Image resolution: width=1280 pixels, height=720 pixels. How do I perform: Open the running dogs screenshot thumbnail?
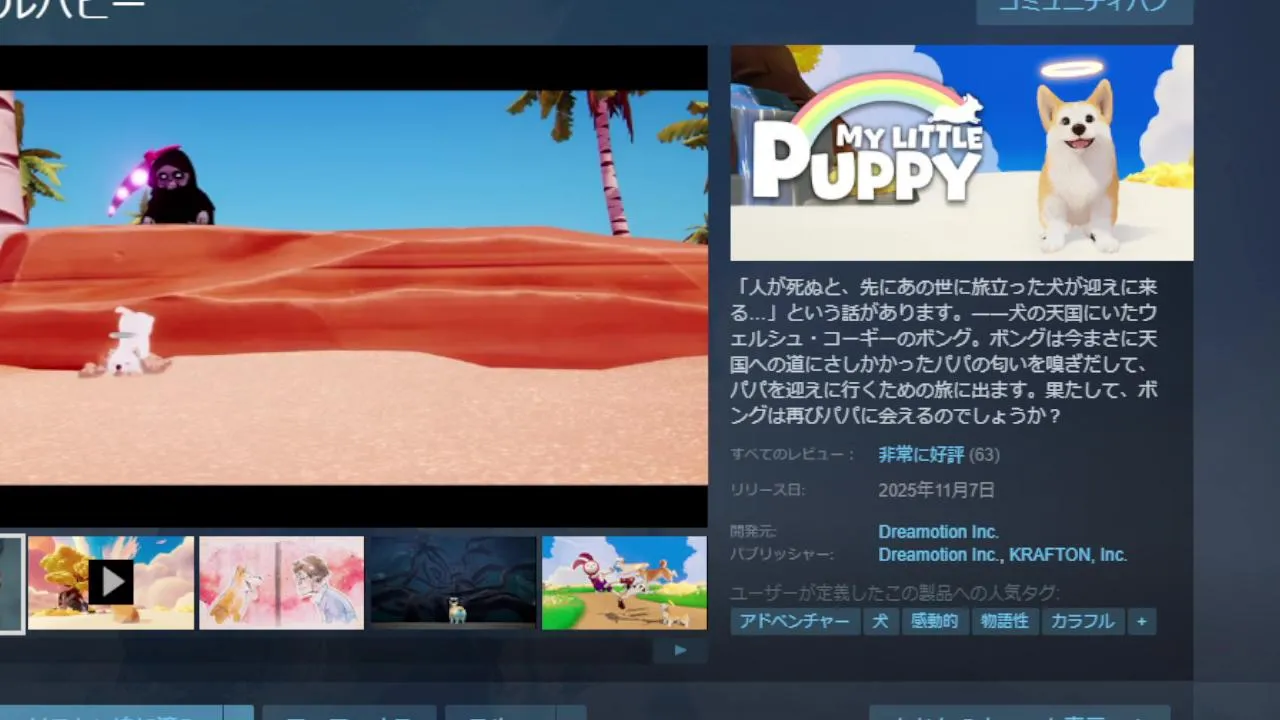click(x=624, y=582)
